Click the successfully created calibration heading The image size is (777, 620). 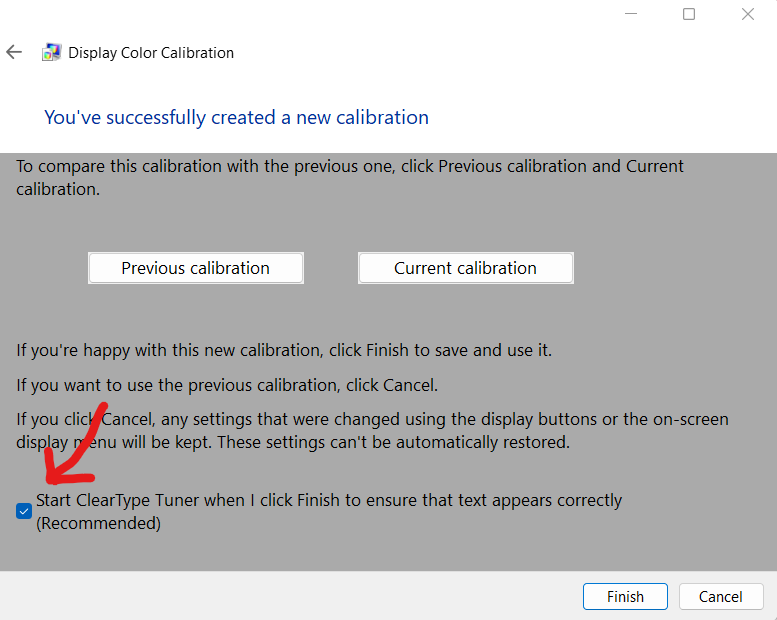point(236,118)
